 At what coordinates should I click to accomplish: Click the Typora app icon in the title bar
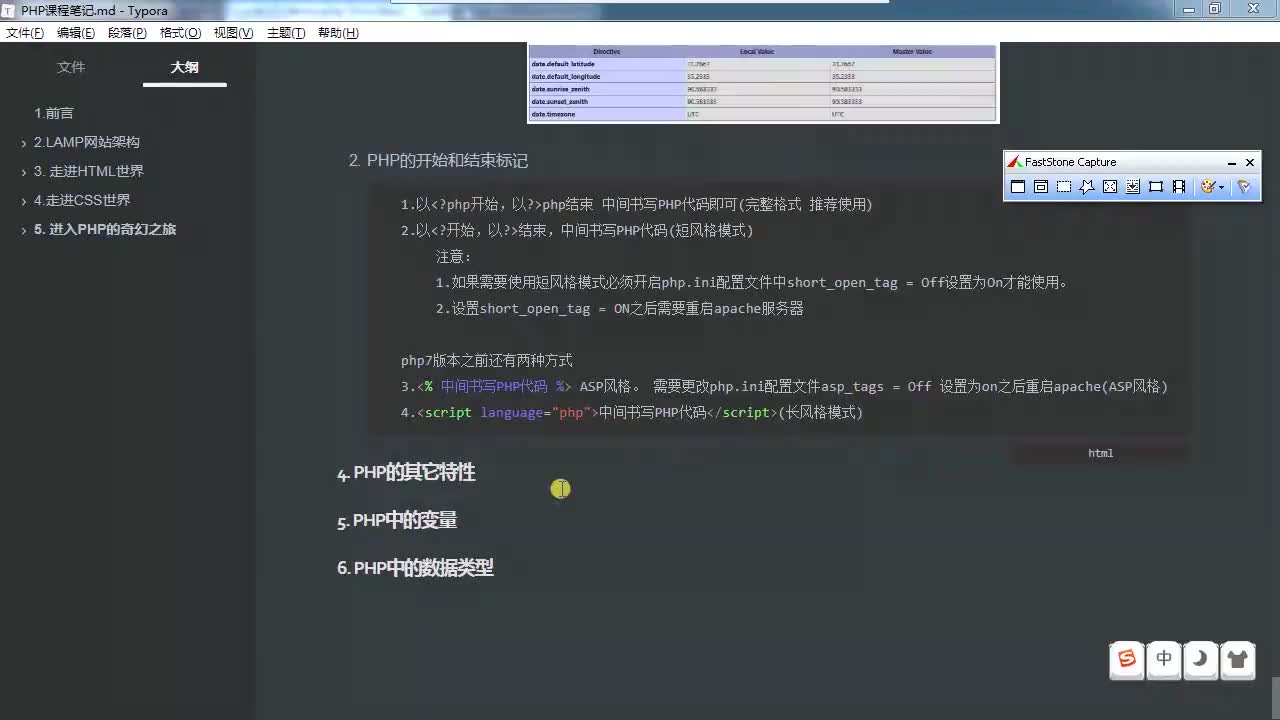(x=8, y=10)
